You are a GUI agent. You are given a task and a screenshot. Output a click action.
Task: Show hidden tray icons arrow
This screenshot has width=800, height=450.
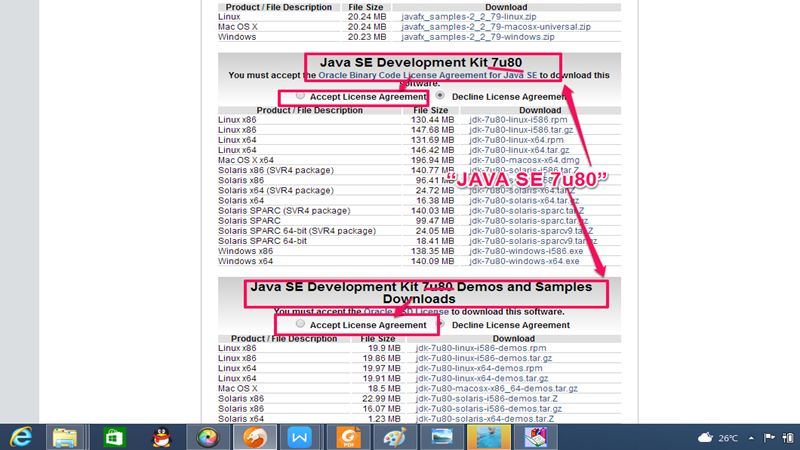(x=751, y=438)
